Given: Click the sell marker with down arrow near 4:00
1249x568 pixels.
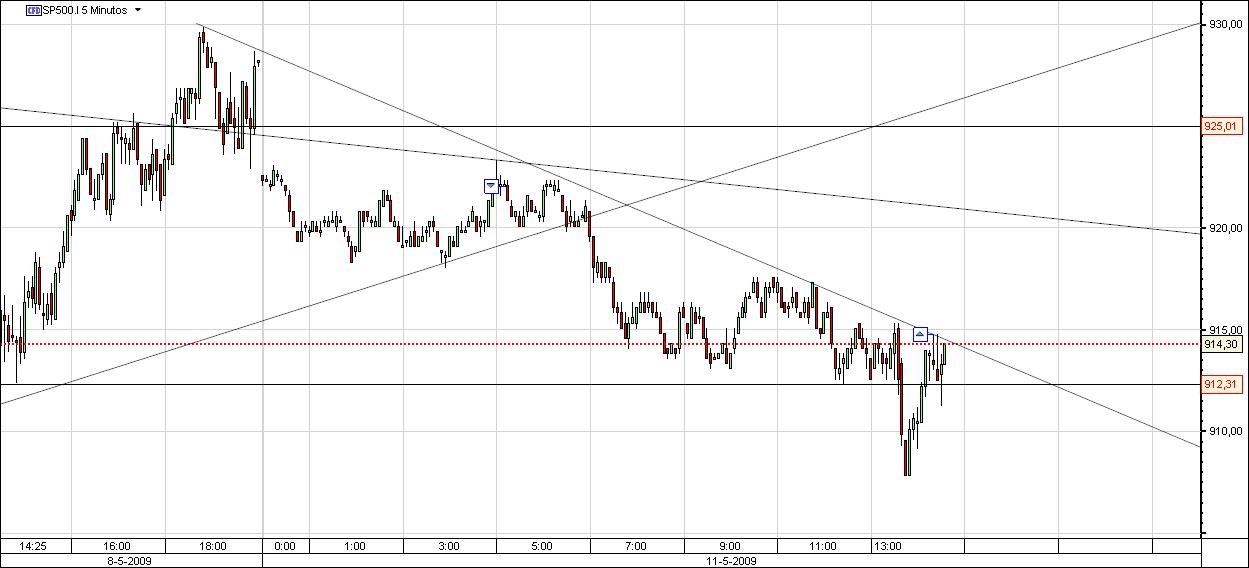Looking at the screenshot, I should [x=490, y=186].
